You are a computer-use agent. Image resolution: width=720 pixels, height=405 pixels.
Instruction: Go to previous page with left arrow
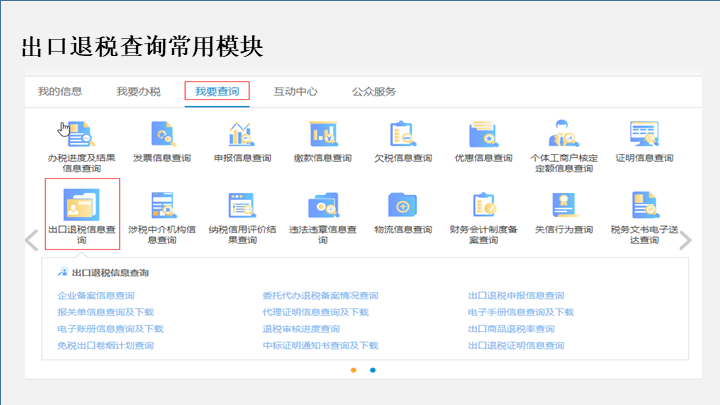click(x=32, y=240)
